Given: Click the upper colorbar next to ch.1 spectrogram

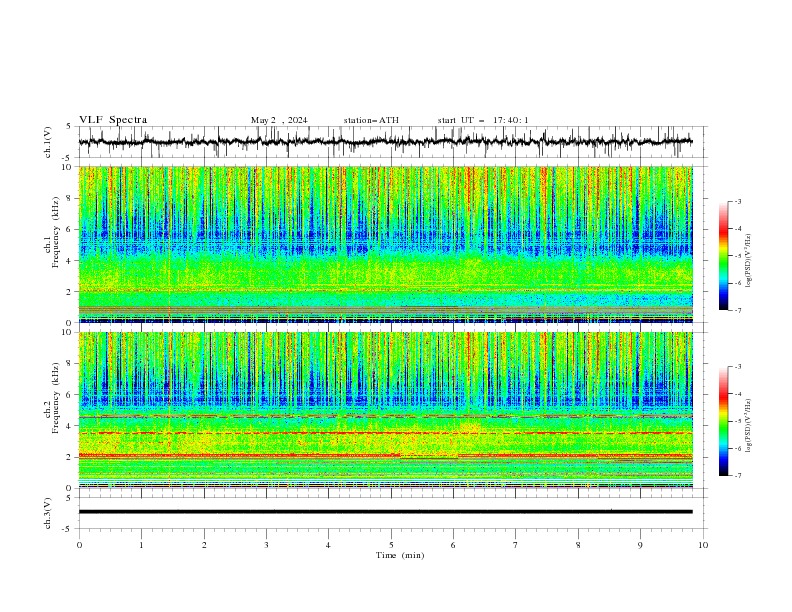Looking at the screenshot, I should (723, 255).
